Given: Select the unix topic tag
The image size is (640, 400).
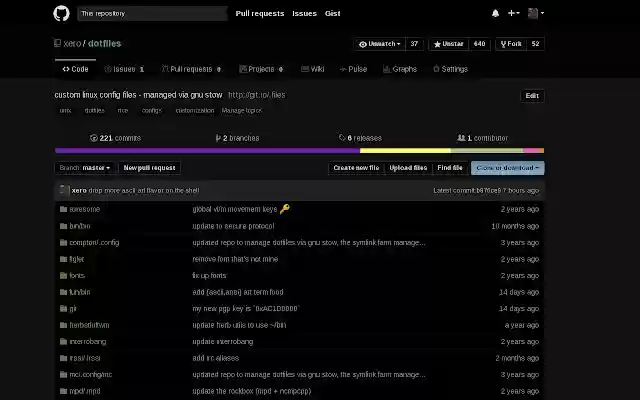Looking at the screenshot, I should (65, 111).
